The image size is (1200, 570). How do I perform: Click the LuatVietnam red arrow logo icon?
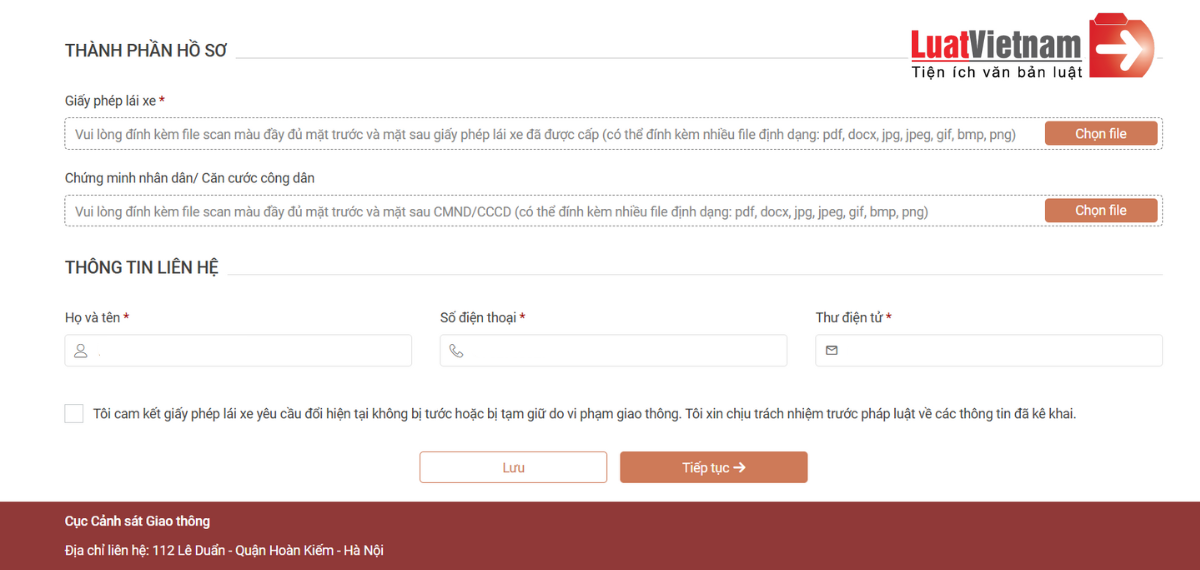tap(1121, 46)
